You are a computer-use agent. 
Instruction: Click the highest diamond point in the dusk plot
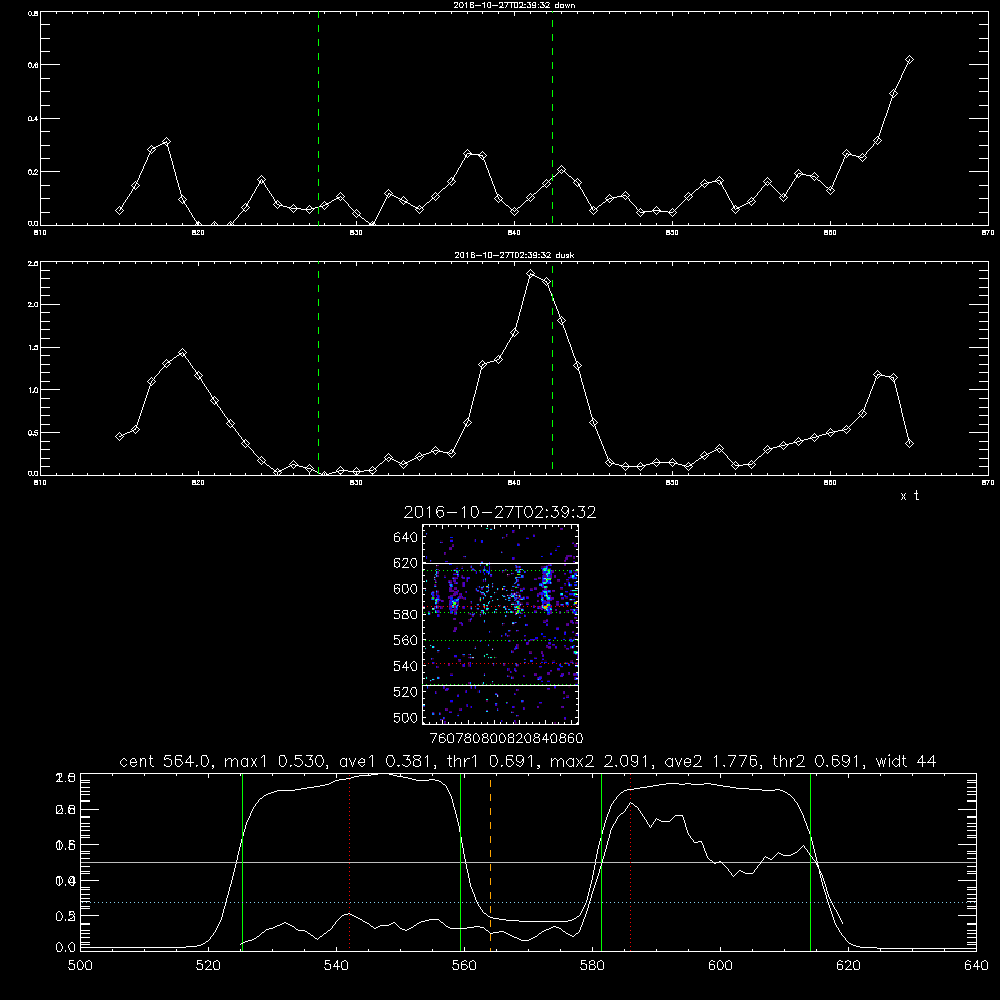(x=531, y=274)
